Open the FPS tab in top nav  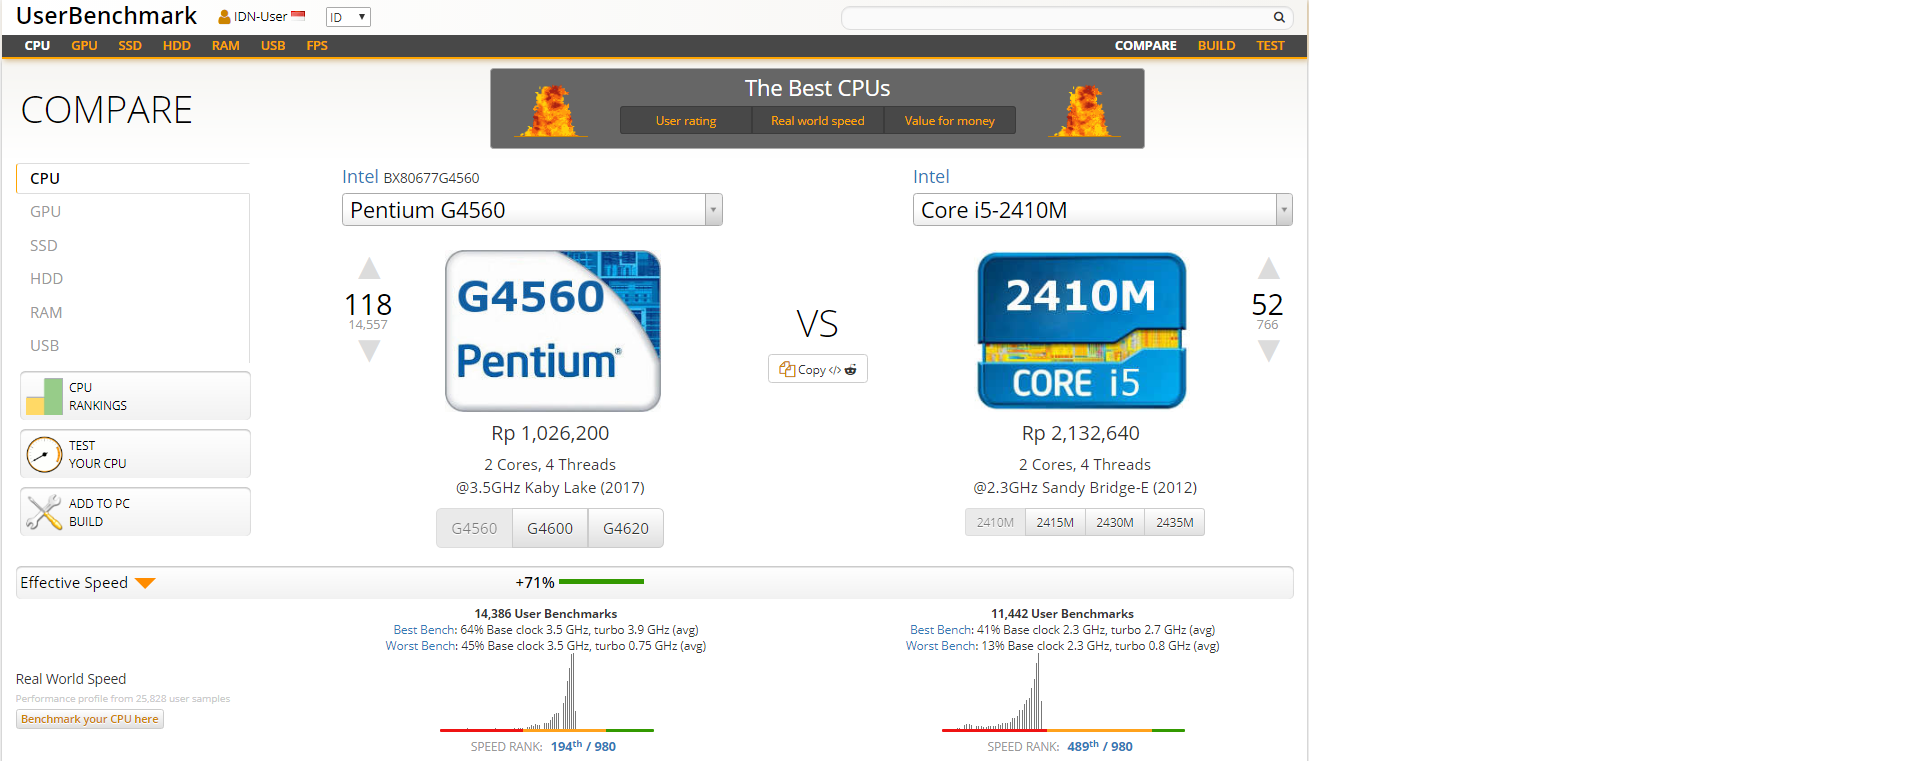click(317, 46)
